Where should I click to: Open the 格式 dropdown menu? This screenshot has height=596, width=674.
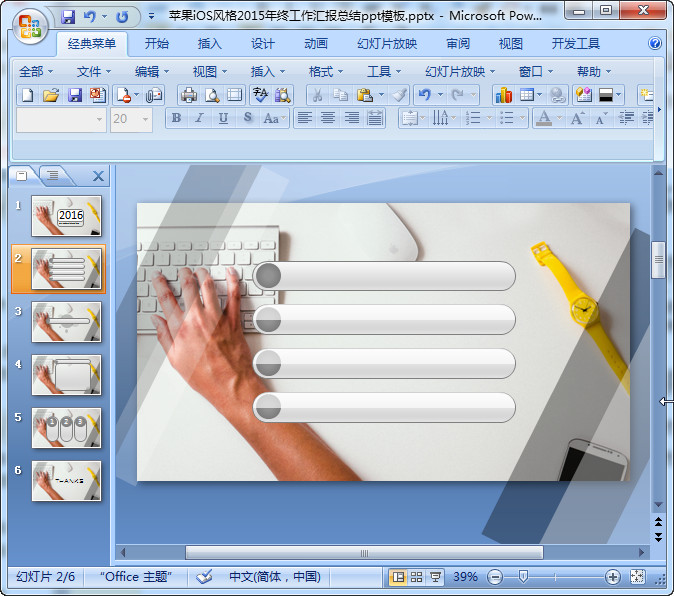coord(326,71)
